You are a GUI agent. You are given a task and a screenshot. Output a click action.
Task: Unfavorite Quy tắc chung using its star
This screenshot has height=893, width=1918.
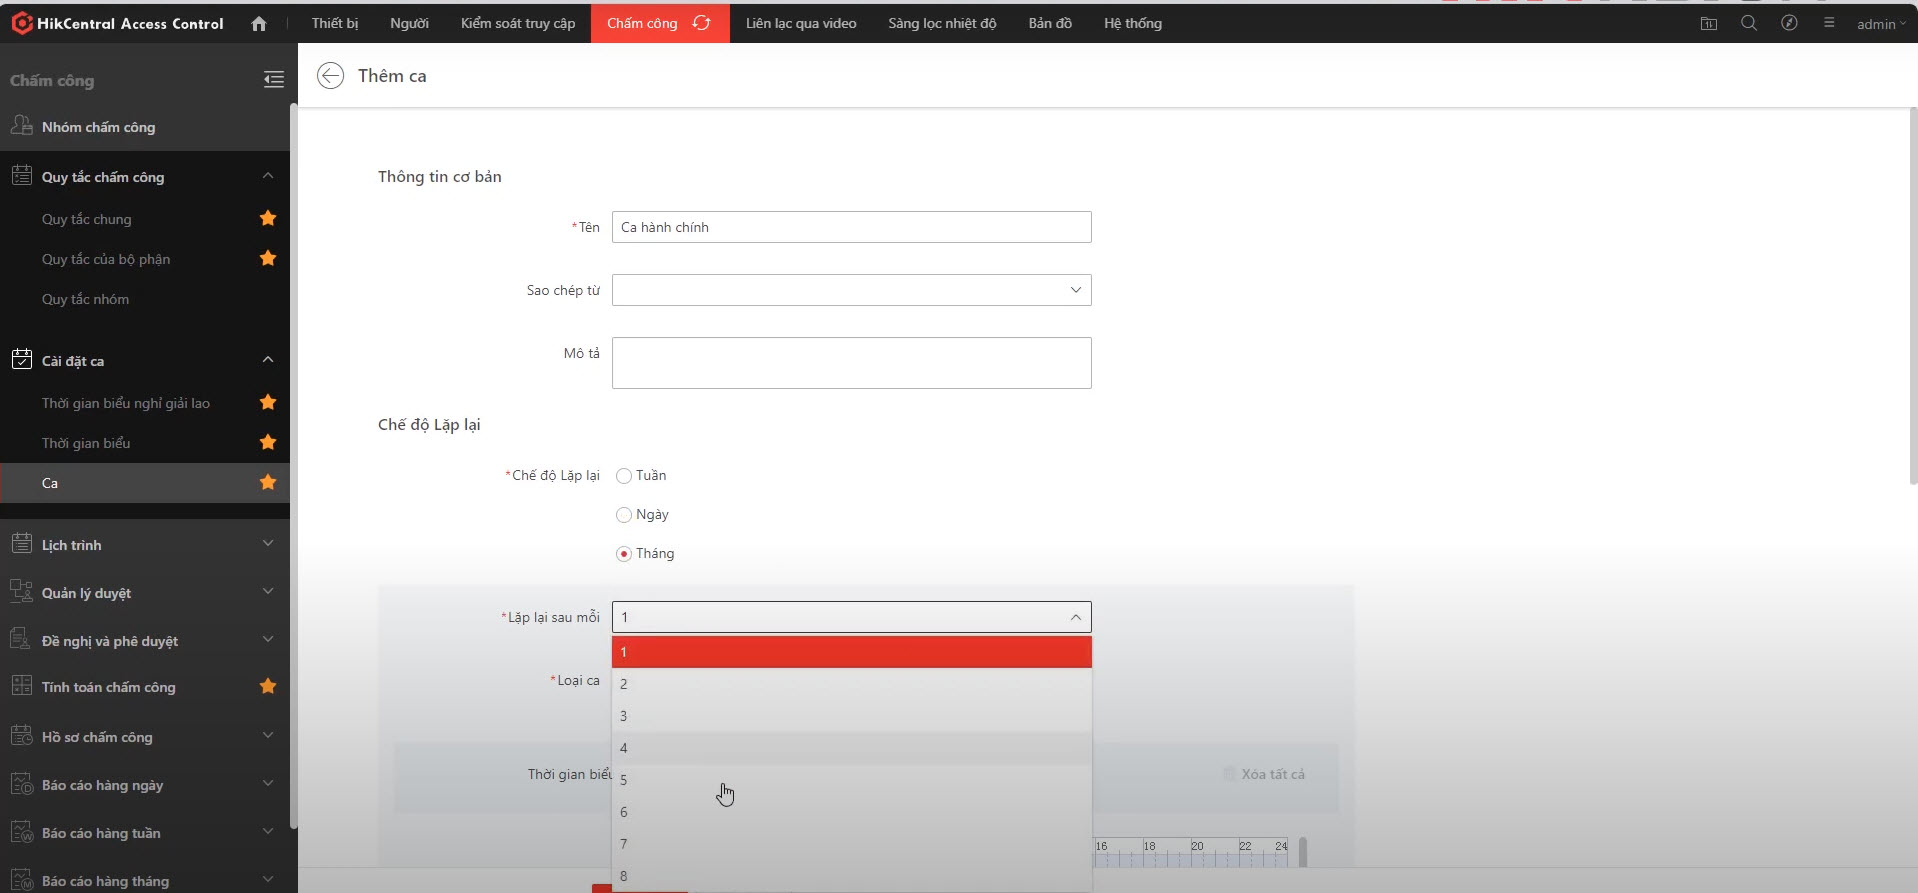click(268, 219)
